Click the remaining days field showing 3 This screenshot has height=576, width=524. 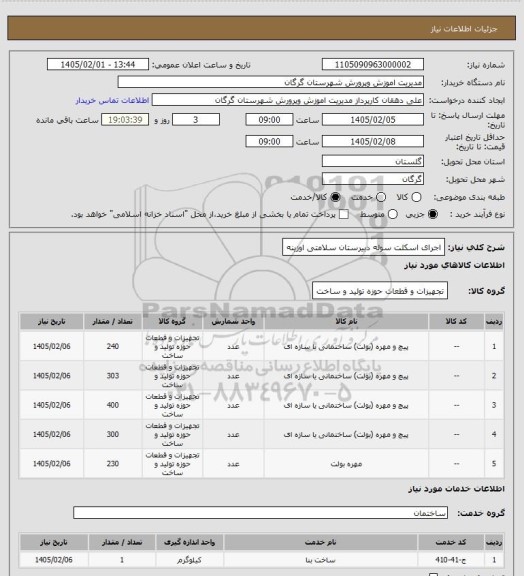click(196, 120)
